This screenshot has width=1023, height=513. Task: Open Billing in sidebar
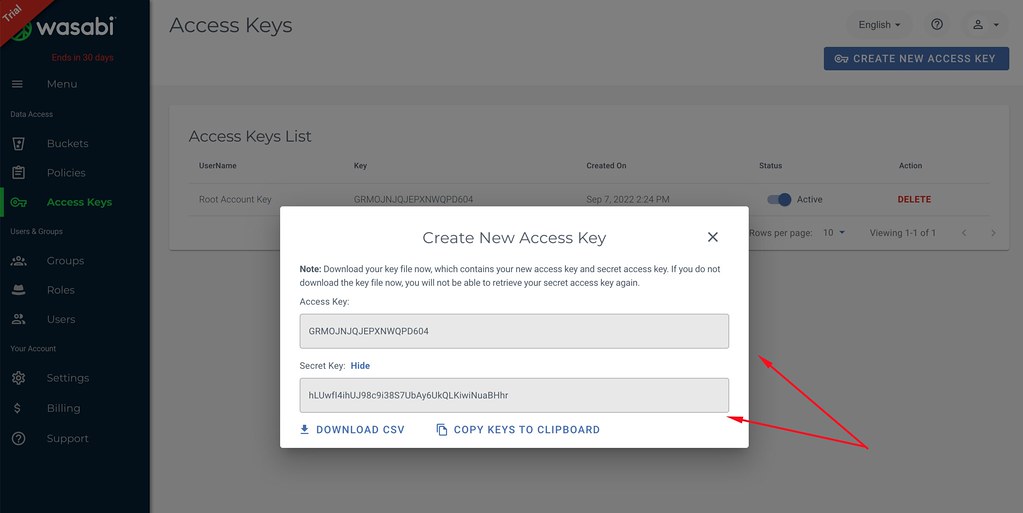pos(63,408)
